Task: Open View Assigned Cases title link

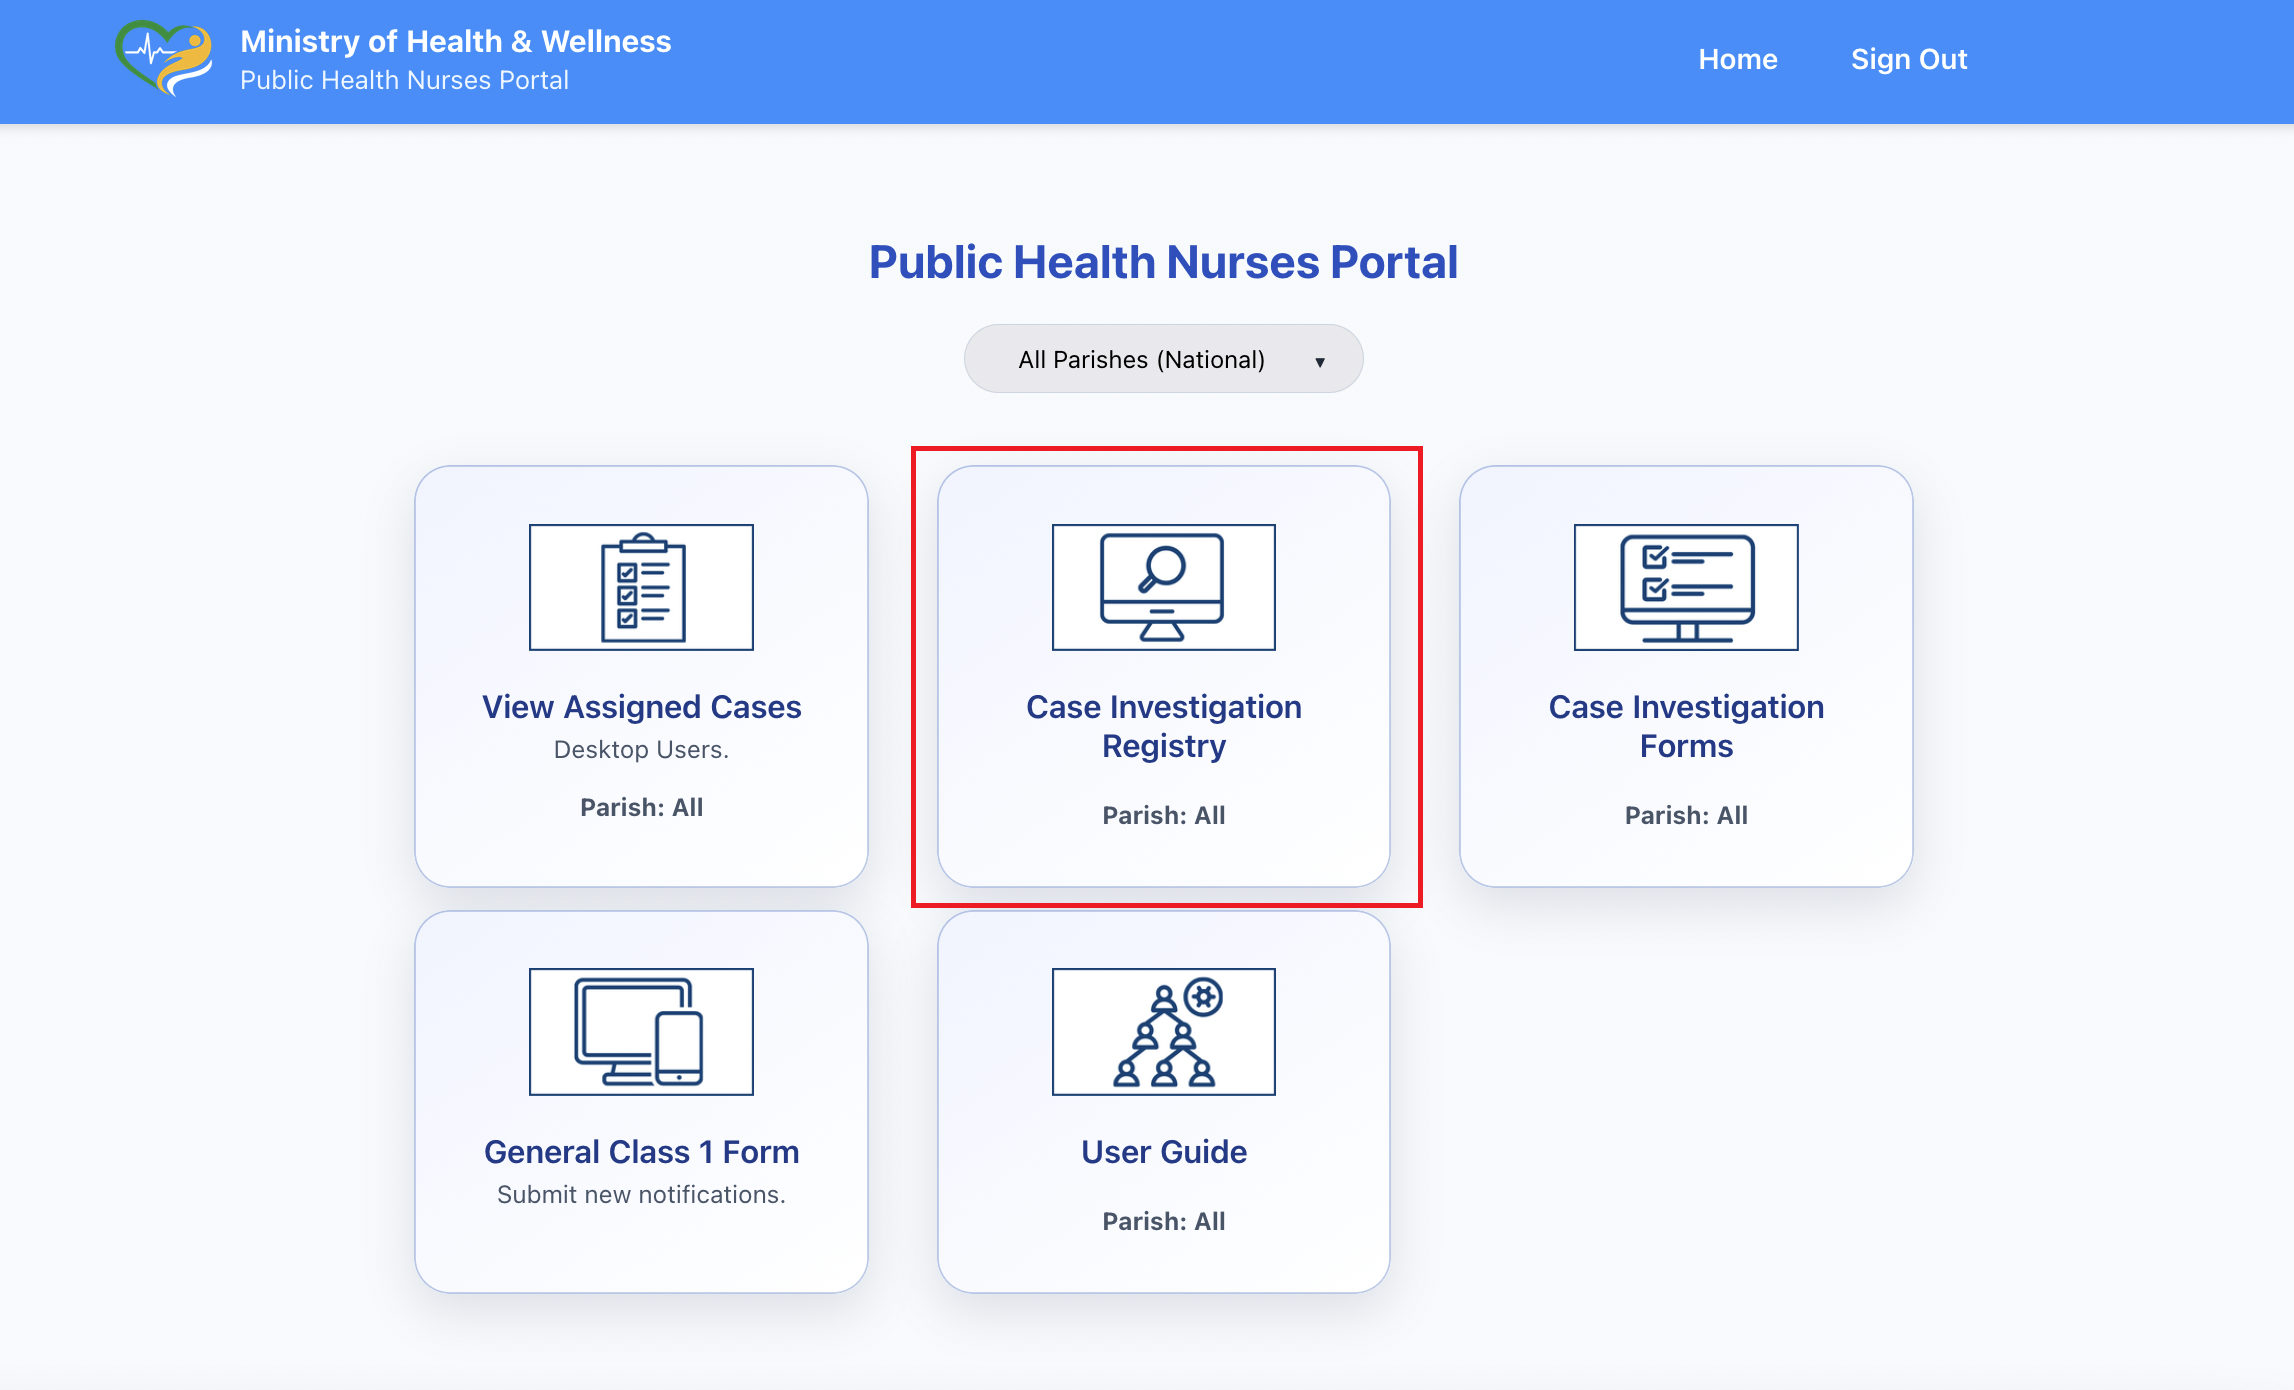Action: click(641, 707)
